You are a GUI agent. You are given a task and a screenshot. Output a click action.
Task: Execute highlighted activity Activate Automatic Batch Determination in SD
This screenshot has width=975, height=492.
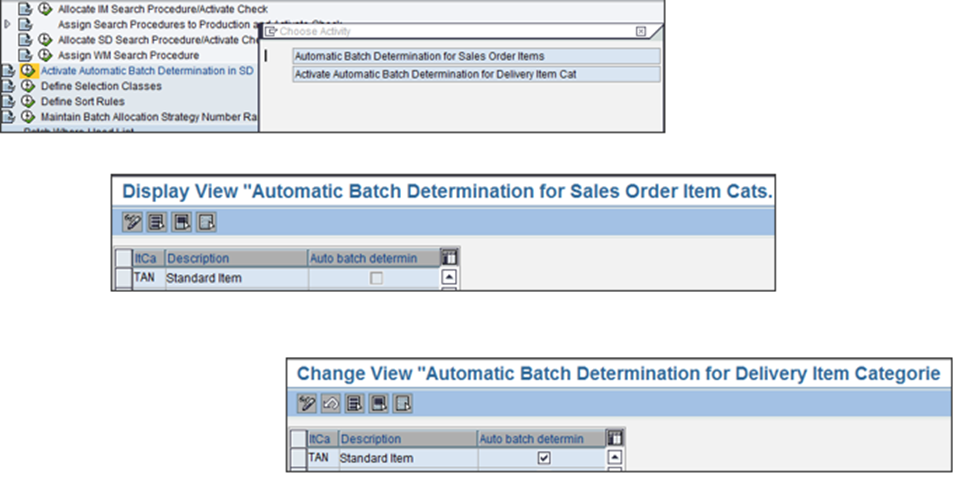click(28, 70)
